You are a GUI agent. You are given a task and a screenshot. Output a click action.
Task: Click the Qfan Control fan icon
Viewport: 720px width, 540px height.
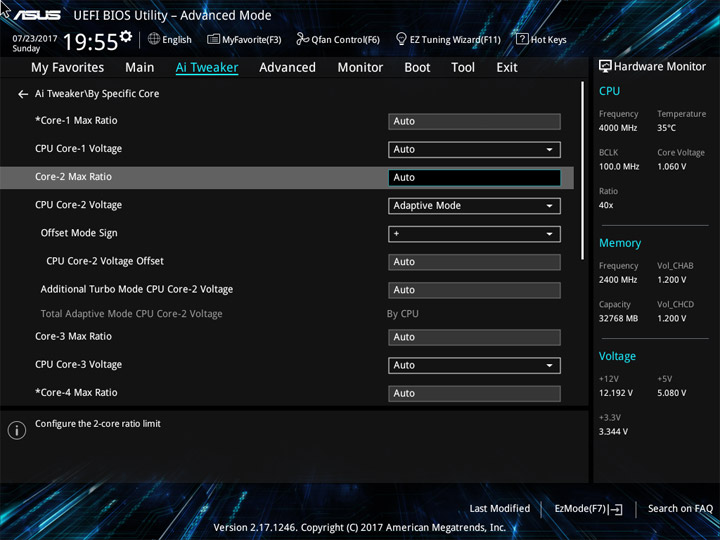click(302, 39)
